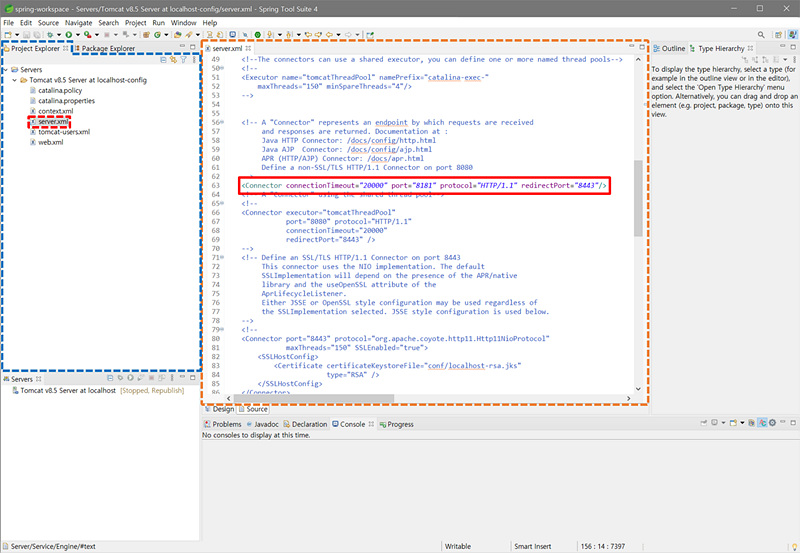
Task: Switch to the Problems tab
Action: (x=222, y=424)
